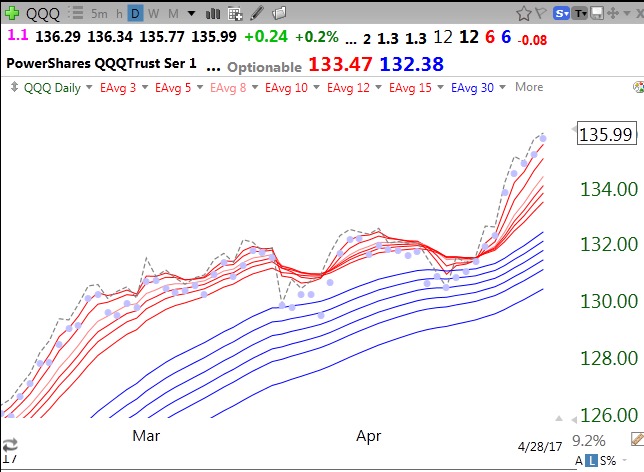Select the S% percent scale option
644x472 pixels.
608,461
